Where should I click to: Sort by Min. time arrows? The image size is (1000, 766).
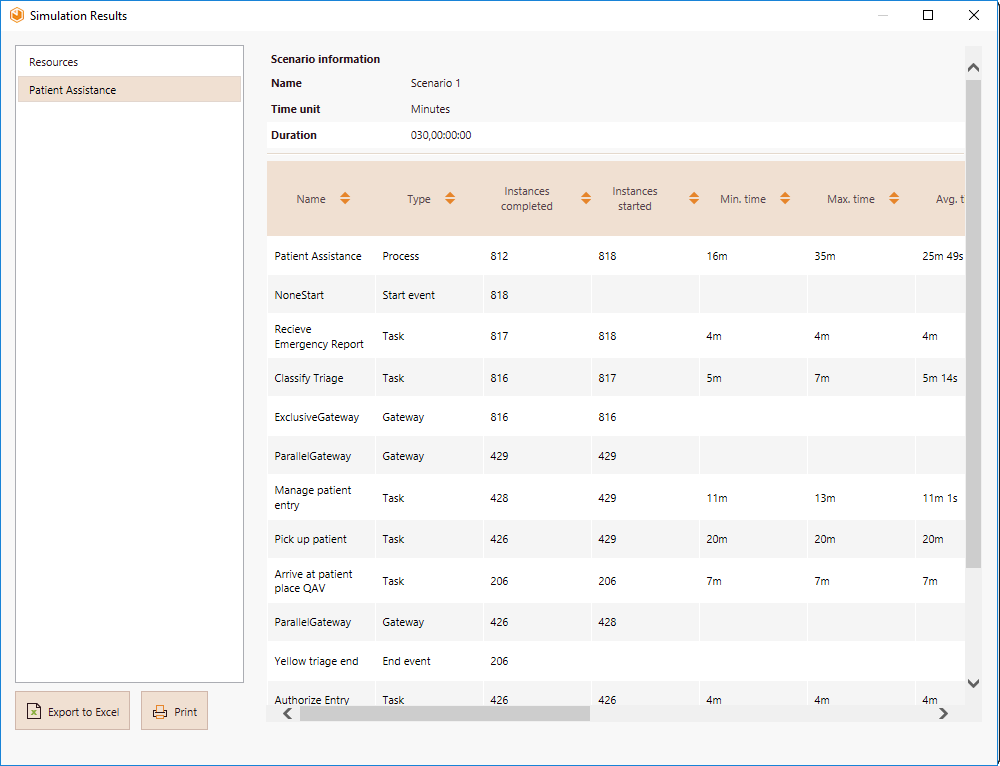click(x=785, y=198)
